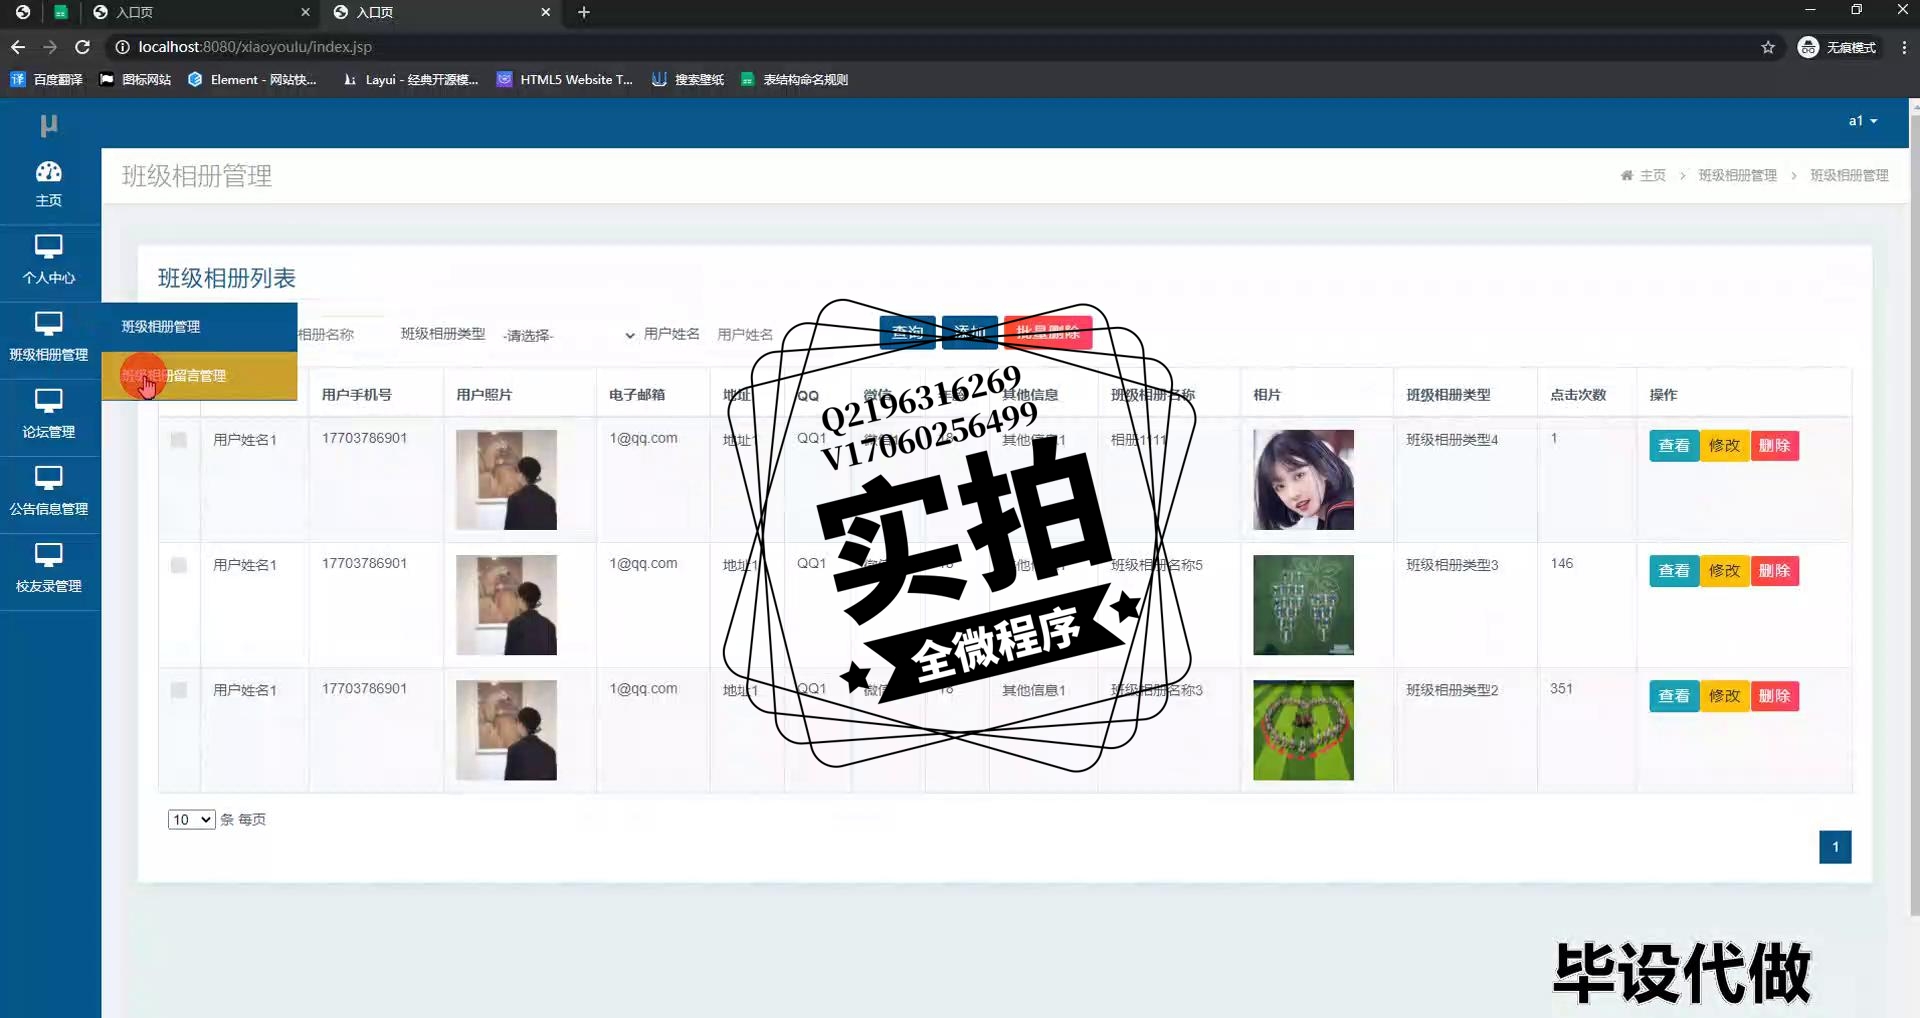
Task: Click 主页 breadcrumb link
Action: (1653, 175)
